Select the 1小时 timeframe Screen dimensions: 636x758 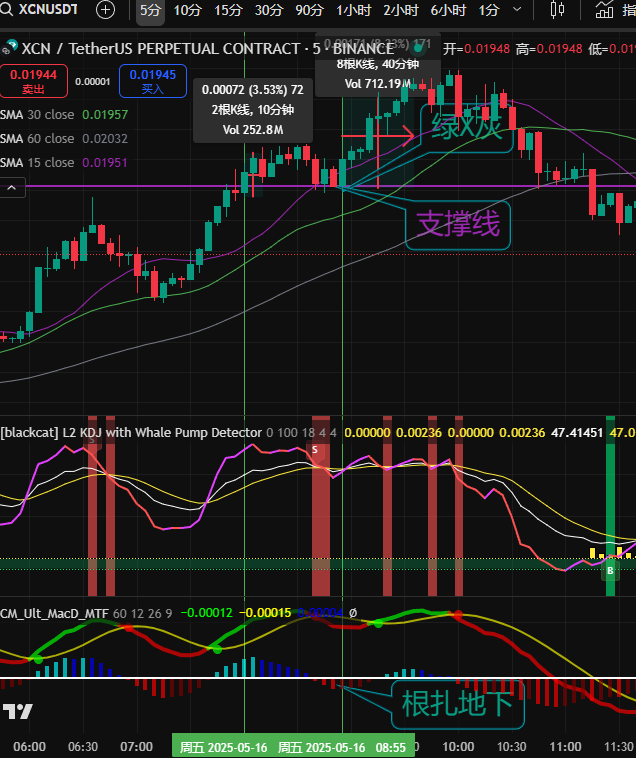(x=353, y=10)
